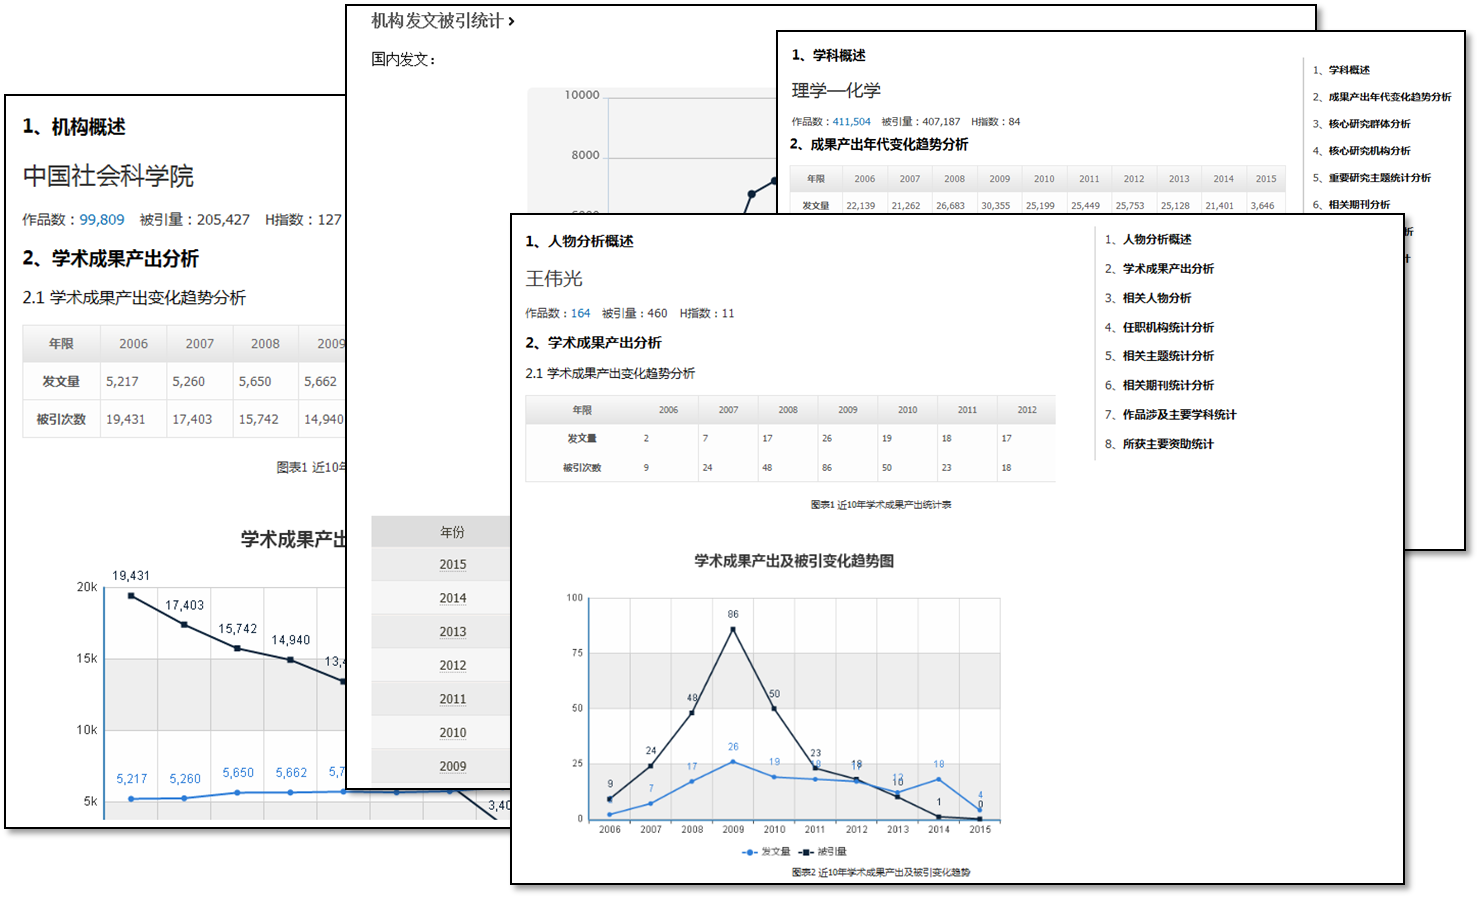Click the 图表1 近10年学术成果产出统计表 caption

(x=881, y=505)
